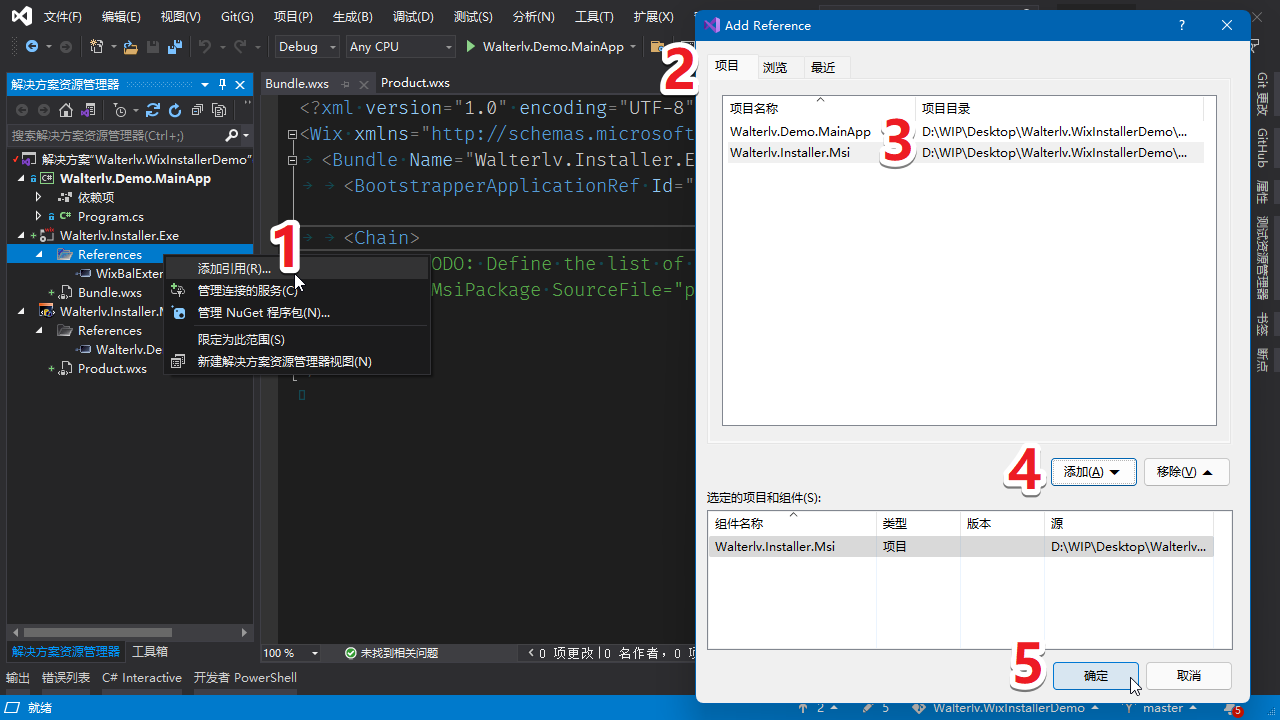
Task: Click the sync with active document icon
Action: coord(153,110)
